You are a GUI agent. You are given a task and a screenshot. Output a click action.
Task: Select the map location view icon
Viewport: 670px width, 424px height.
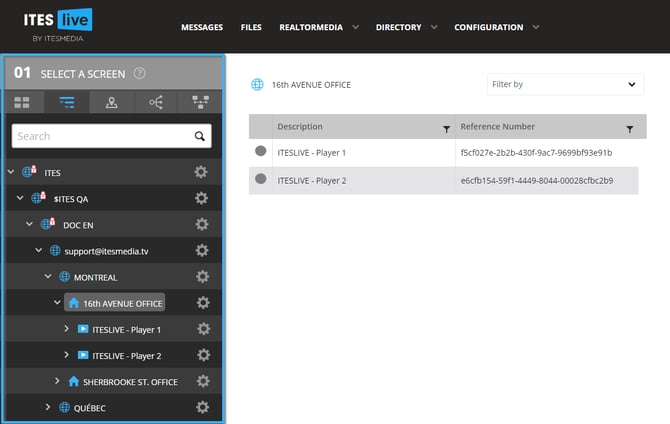point(111,102)
